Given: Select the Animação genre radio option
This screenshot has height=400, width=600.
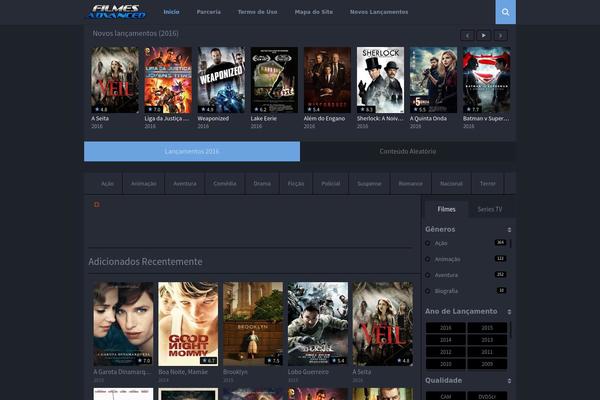Looking at the screenshot, I should coord(428,260).
